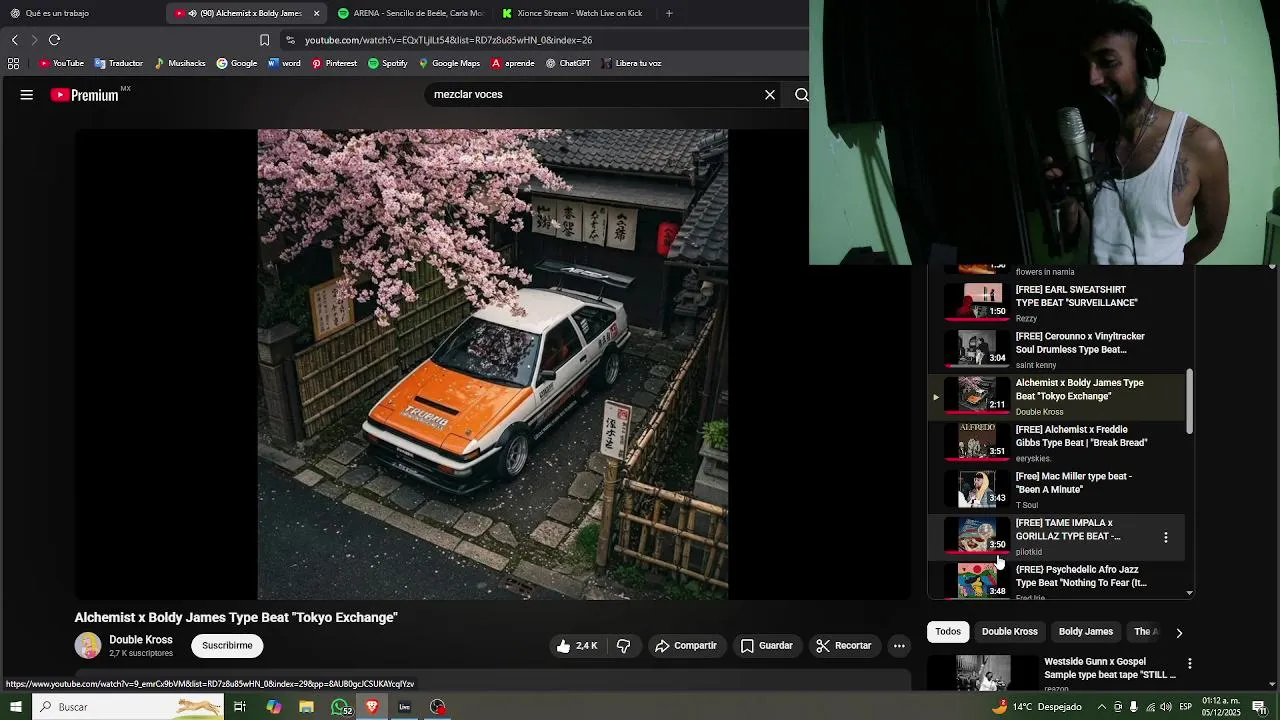This screenshot has width=1280, height=720.
Task: Switch to Qué es un trabajo tab
Action: [x=80, y=13]
